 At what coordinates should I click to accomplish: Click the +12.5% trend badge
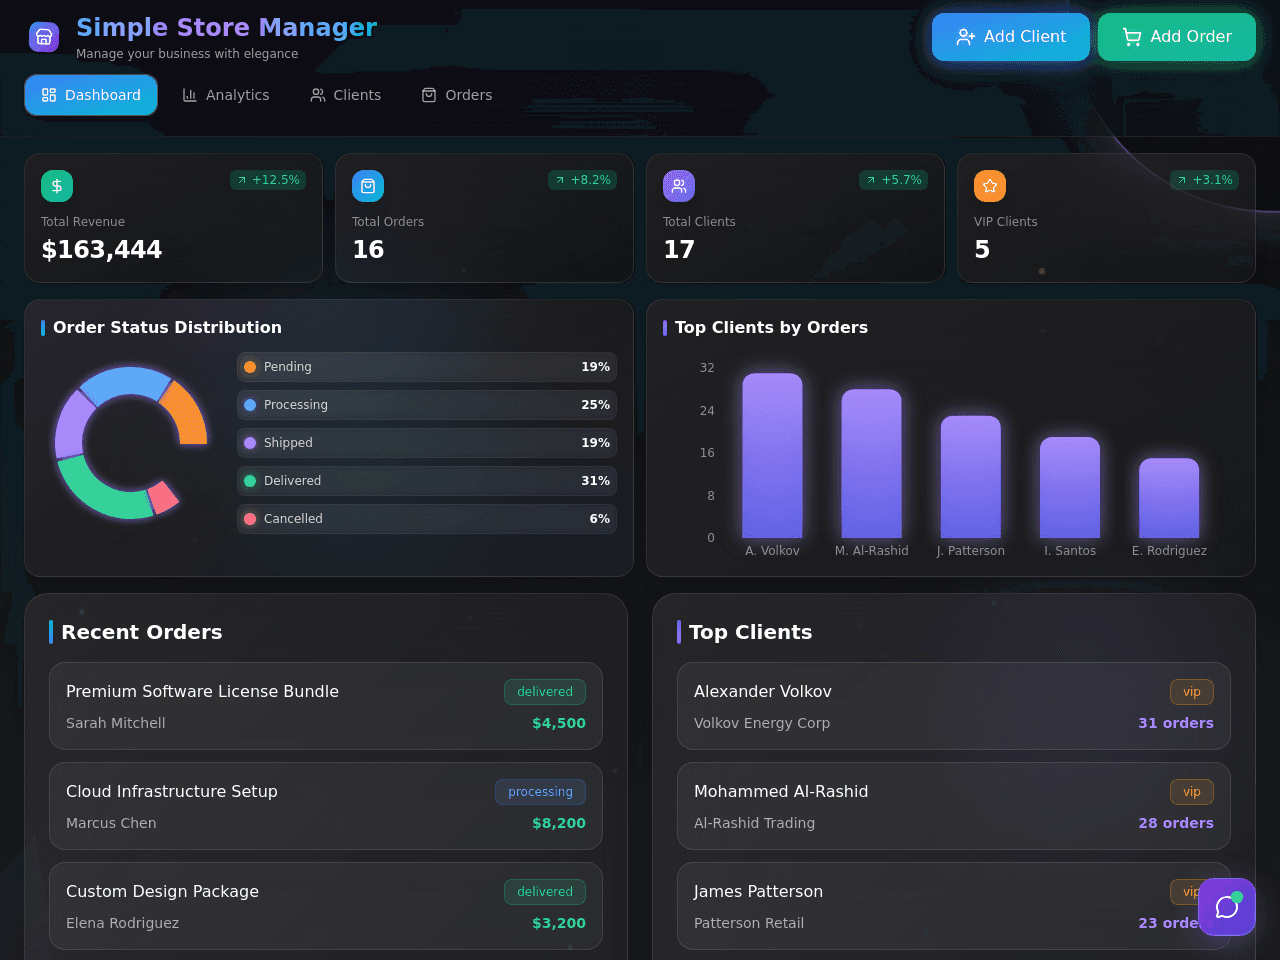click(268, 180)
